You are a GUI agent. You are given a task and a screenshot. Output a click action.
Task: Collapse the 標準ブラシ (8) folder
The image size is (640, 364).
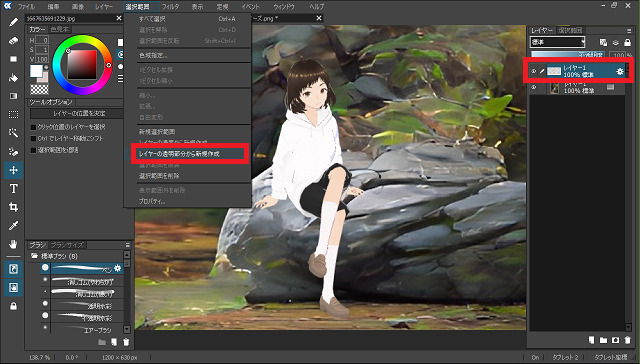click(x=34, y=256)
